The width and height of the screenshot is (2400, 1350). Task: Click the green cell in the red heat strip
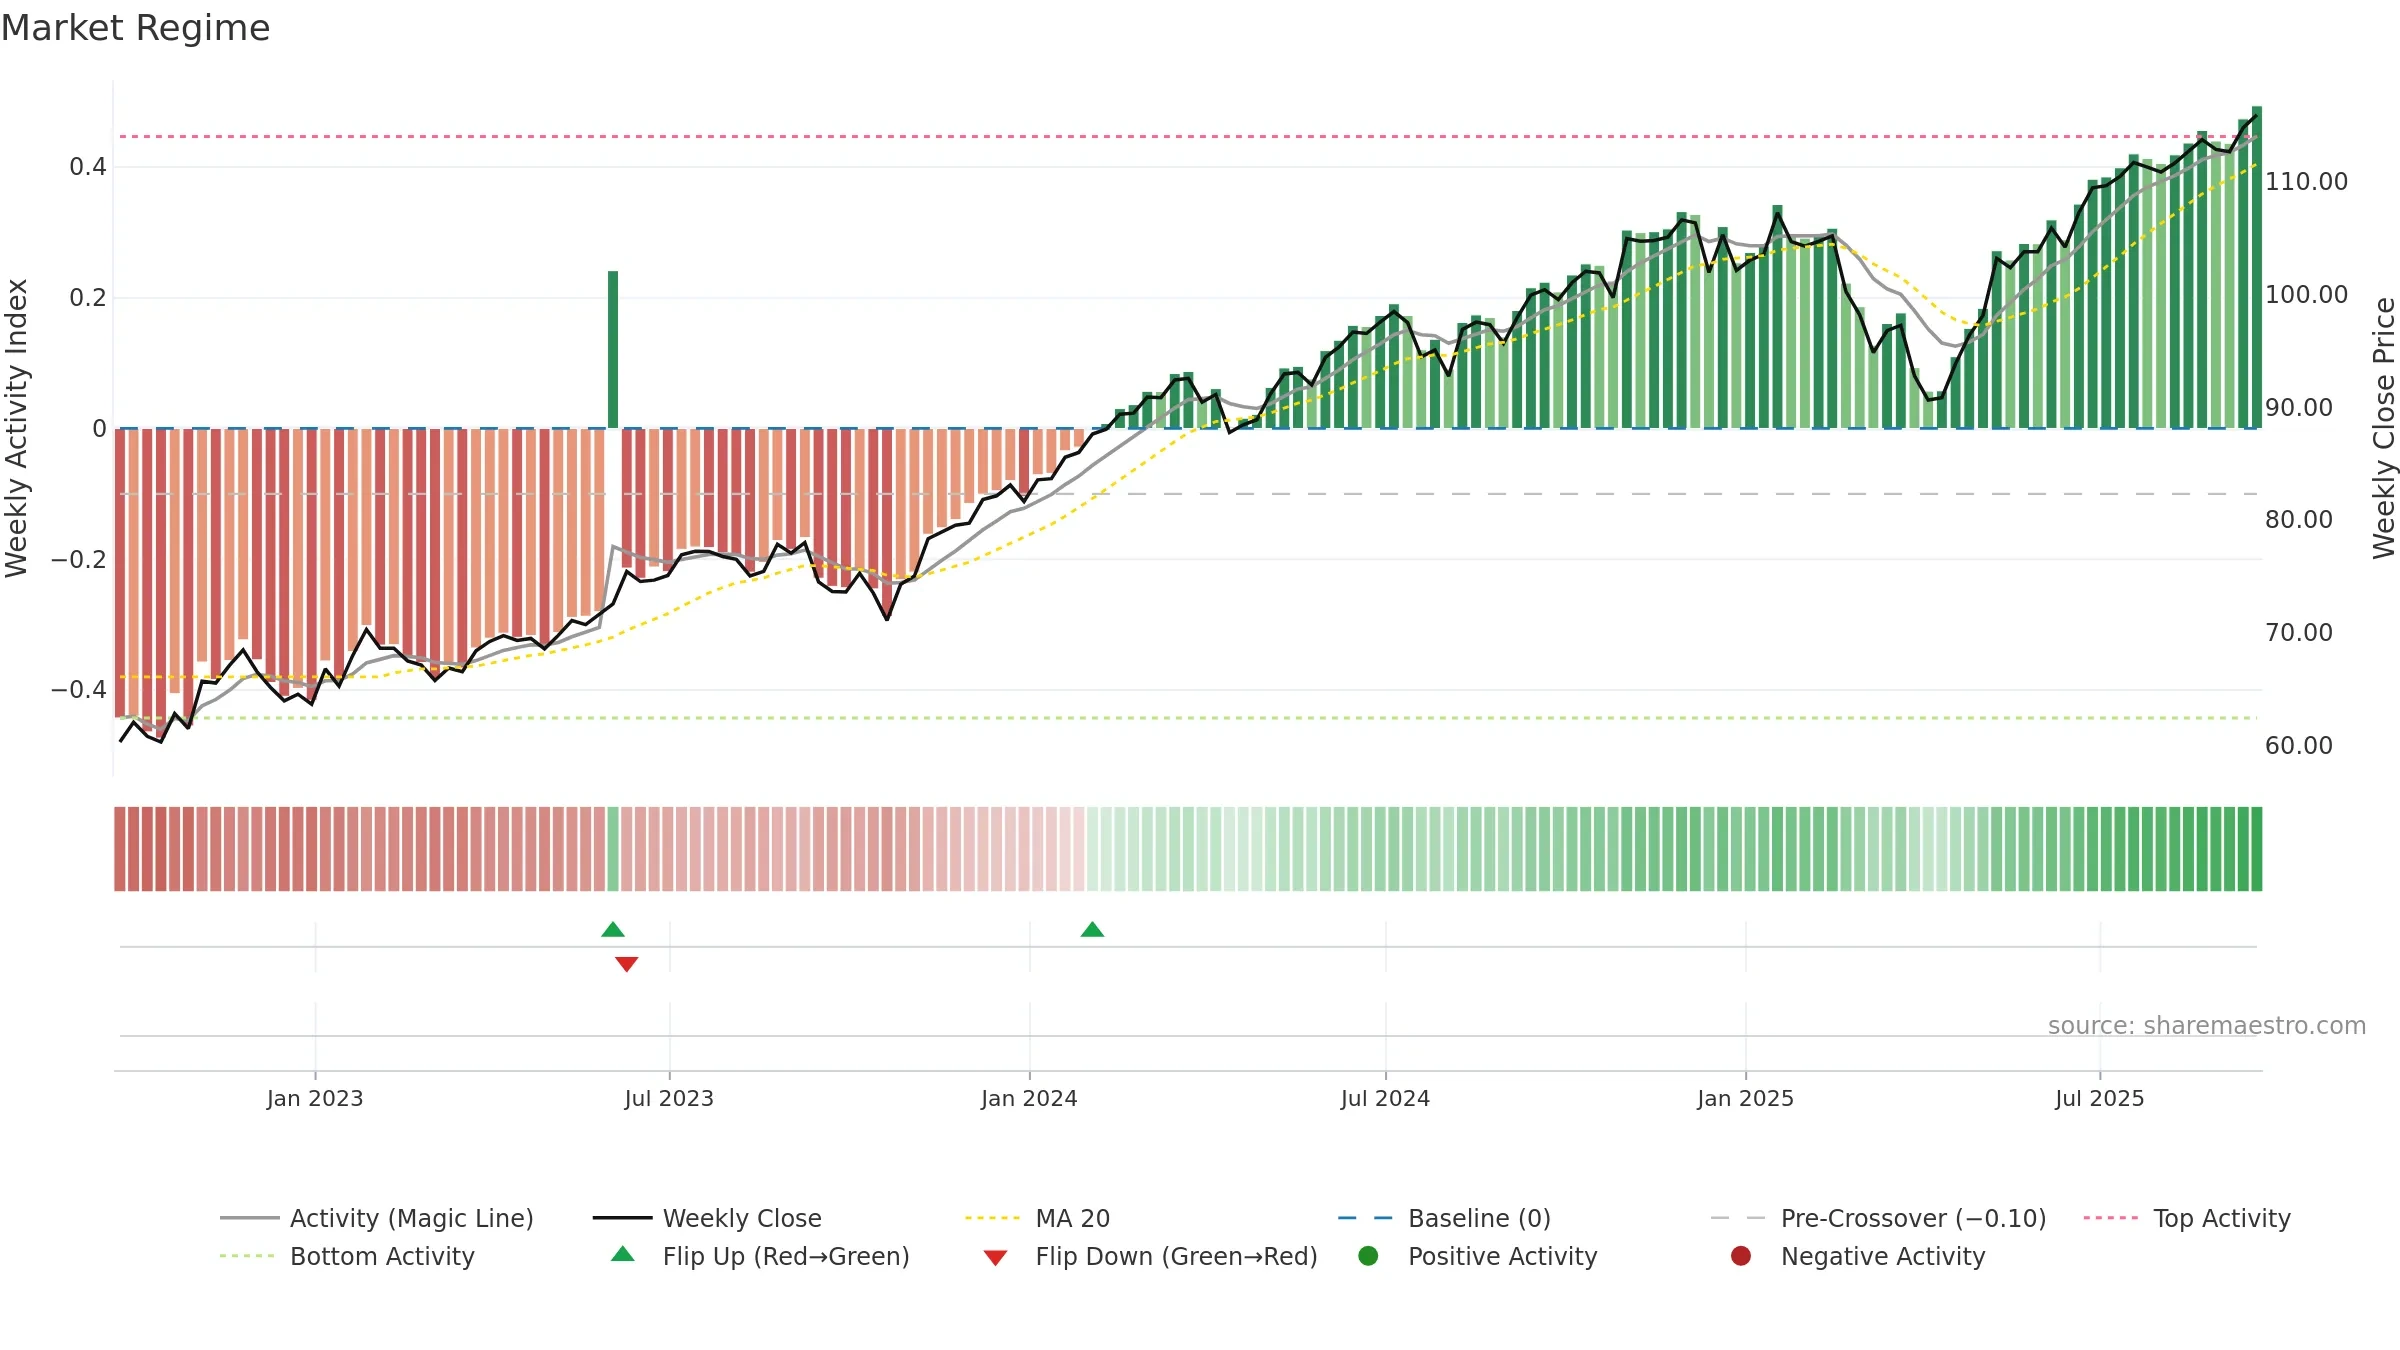click(x=613, y=849)
